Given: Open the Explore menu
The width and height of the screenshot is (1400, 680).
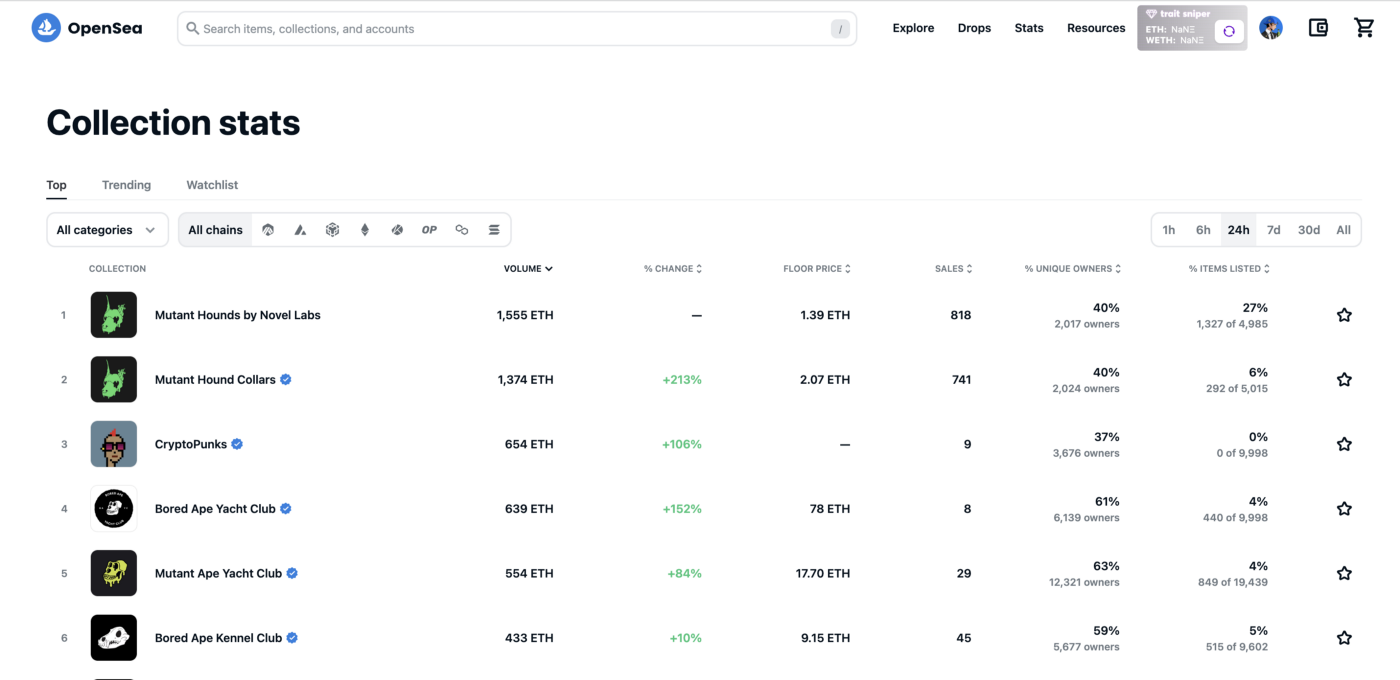Looking at the screenshot, I should [x=913, y=28].
